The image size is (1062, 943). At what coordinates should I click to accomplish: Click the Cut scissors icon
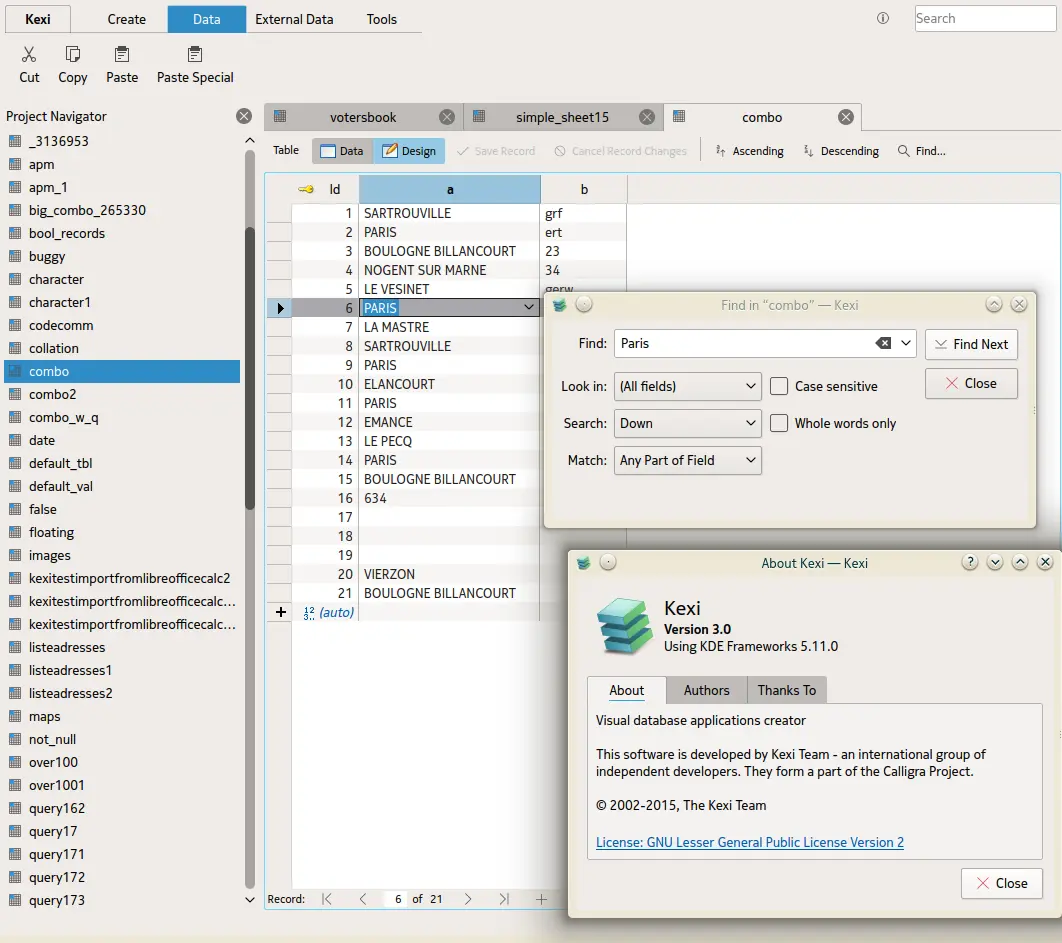click(29, 55)
